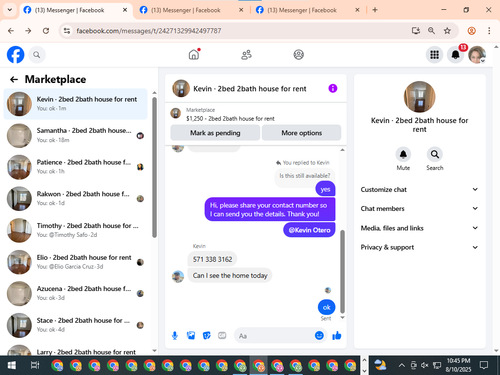The height and width of the screenshot is (375, 500).
Task: Open the emoji picker smiley
Action: [x=319, y=335]
